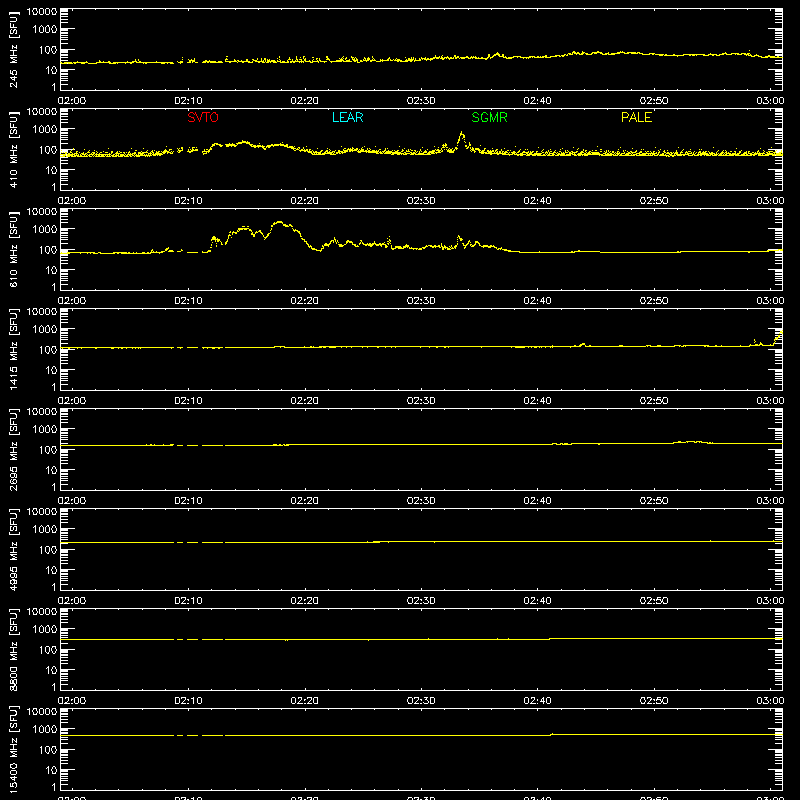Click the yellow PALE station label
Image resolution: width=800 pixels, height=800 pixels.
coord(636,117)
